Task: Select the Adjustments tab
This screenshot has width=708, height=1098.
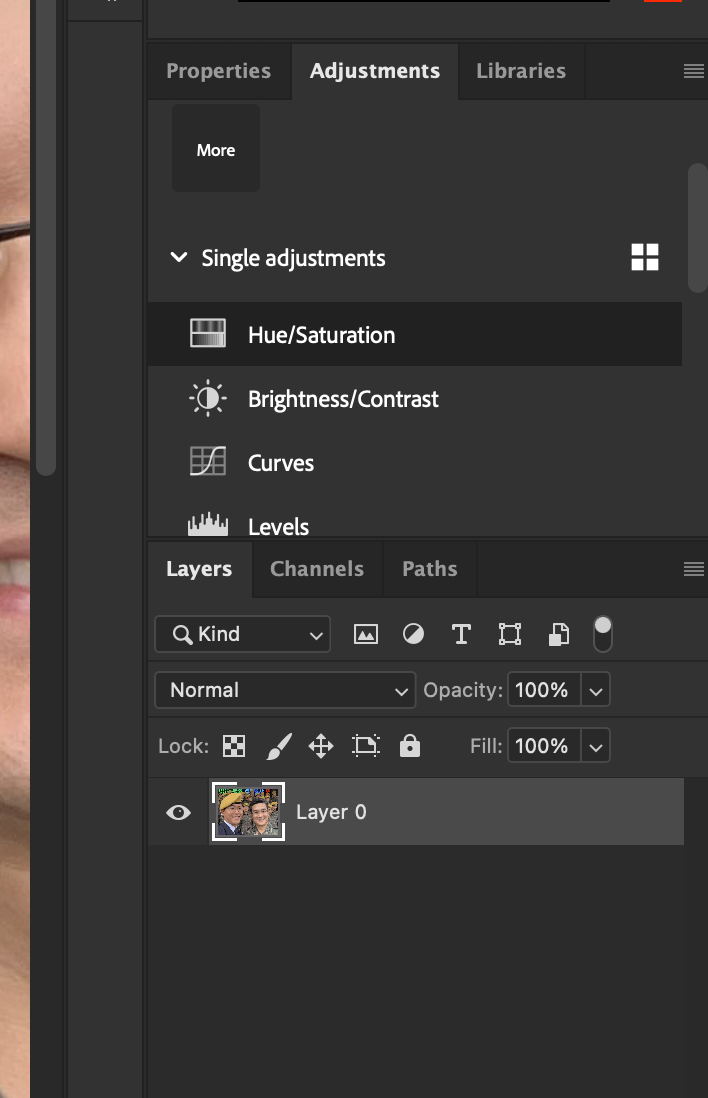Action: (x=375, y=71)
